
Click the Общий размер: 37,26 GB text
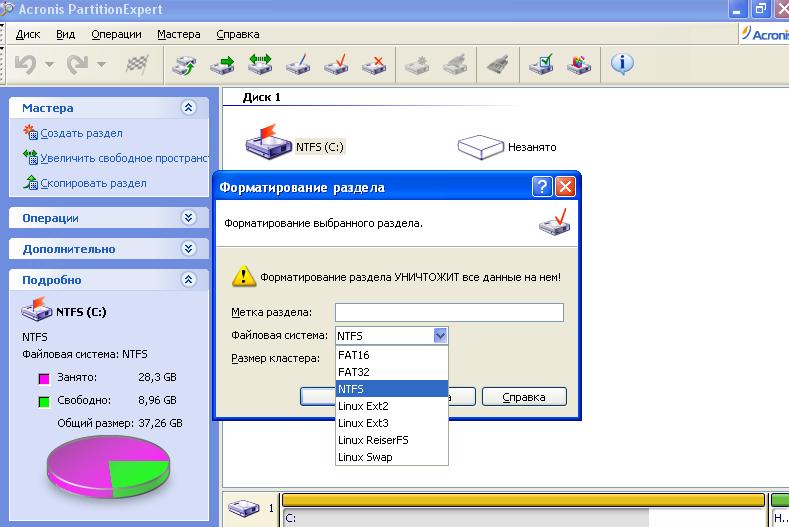click(x=120, y=423)
